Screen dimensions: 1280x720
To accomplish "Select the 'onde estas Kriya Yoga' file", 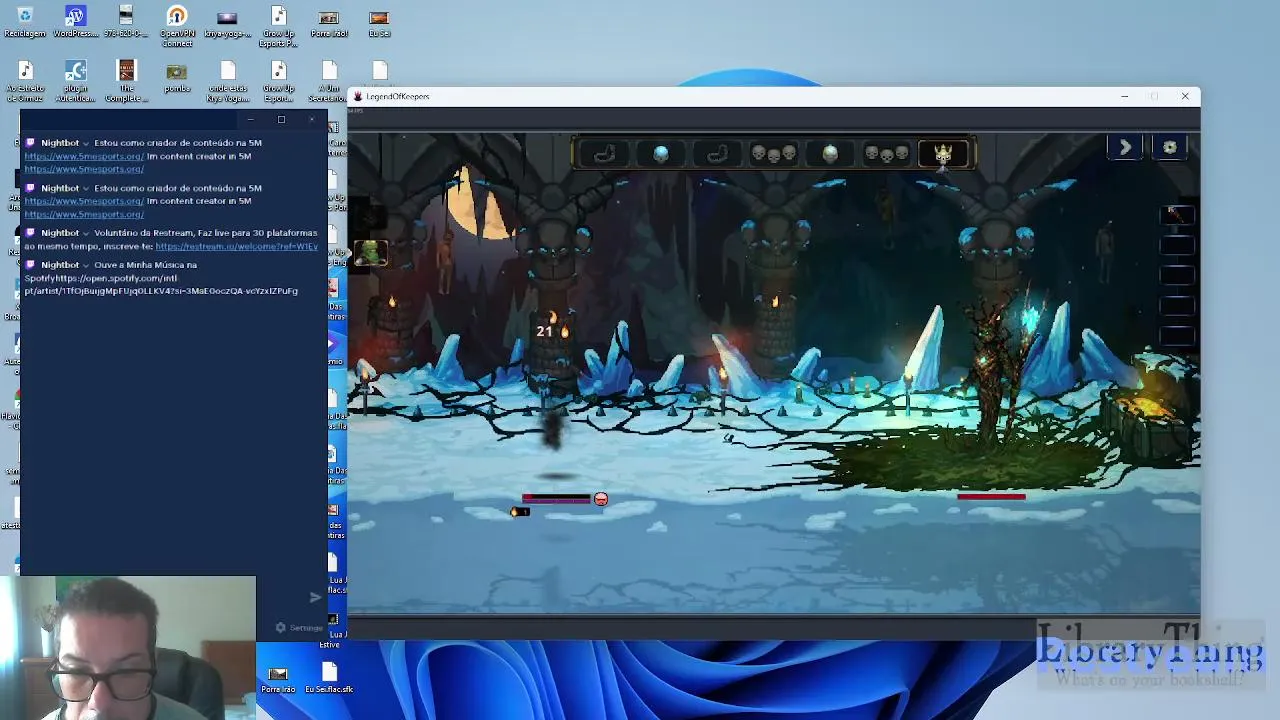I will [228, 82].
